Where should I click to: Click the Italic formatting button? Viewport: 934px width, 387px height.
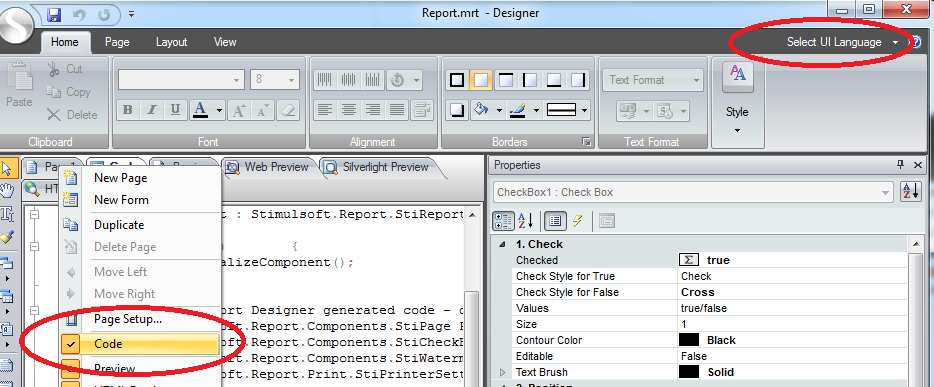pos(151,110)
